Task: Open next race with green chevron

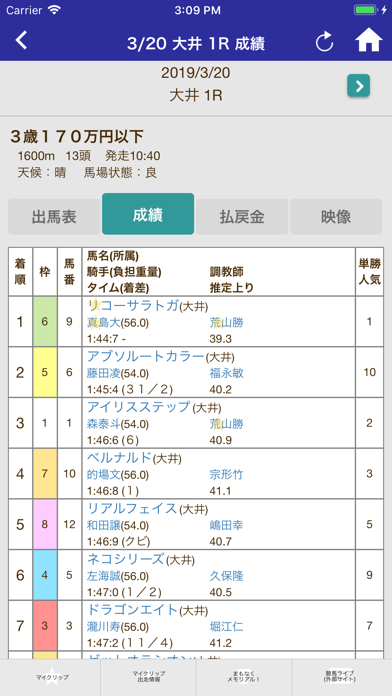Action: (358, 86)
